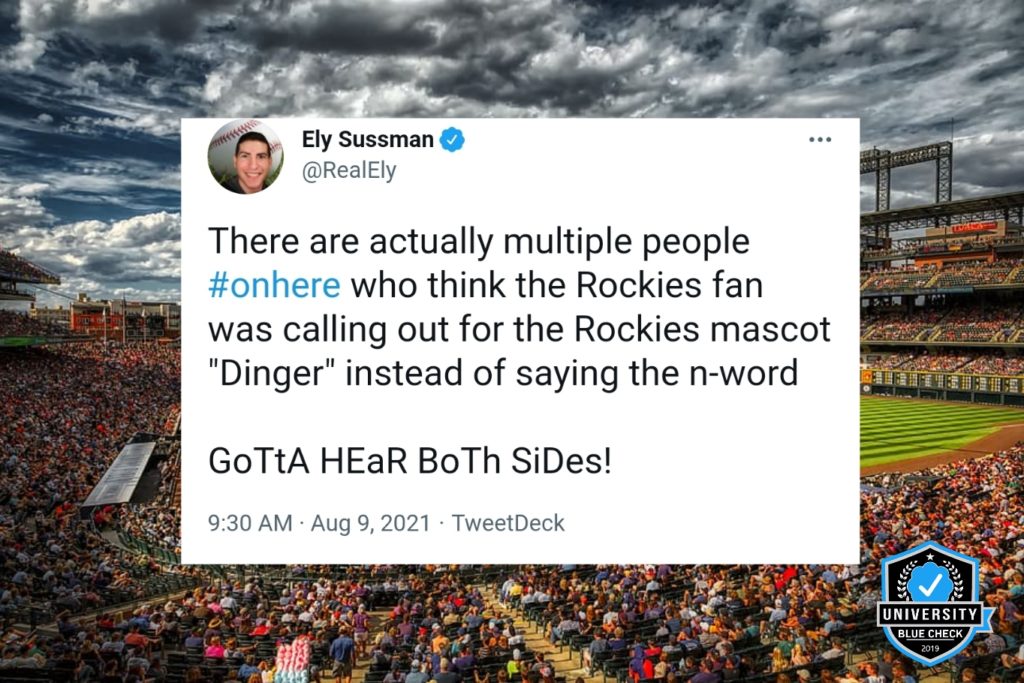Click the blue verified badge beside Ely Sussman

coord(452,140)
